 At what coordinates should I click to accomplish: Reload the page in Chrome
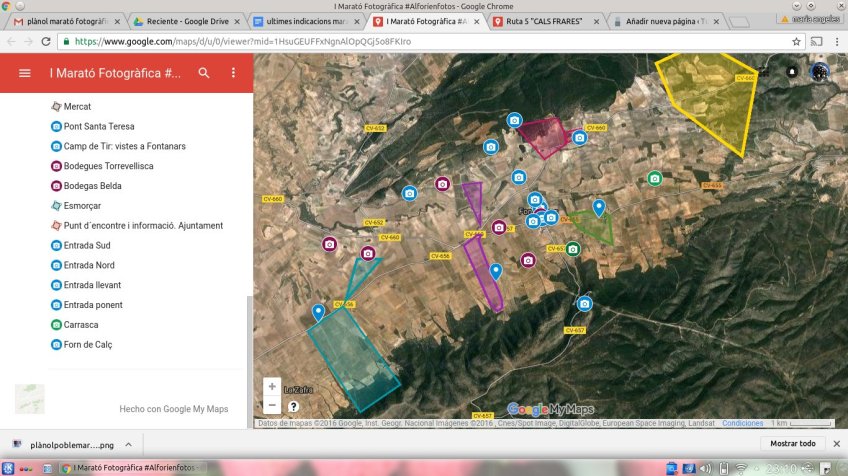click(x=46, y=42)
